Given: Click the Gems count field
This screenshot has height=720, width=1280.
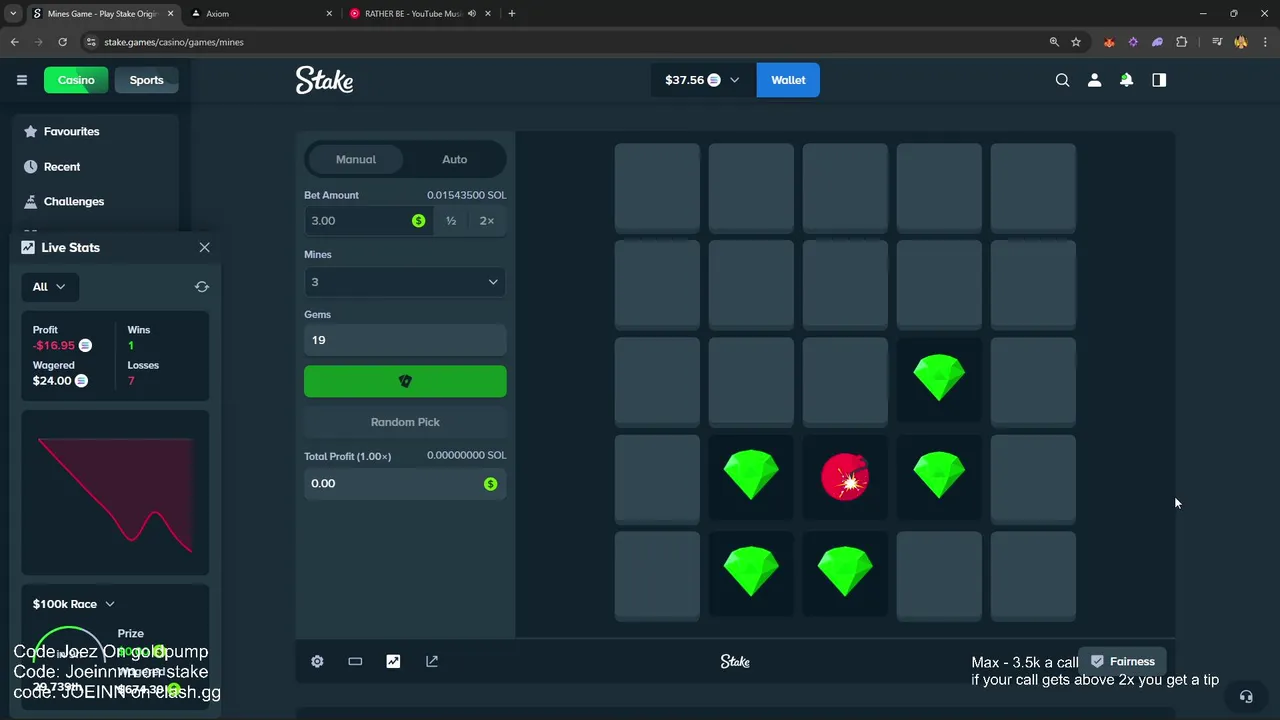Looking at the screenshot, I should click(405, 340).
